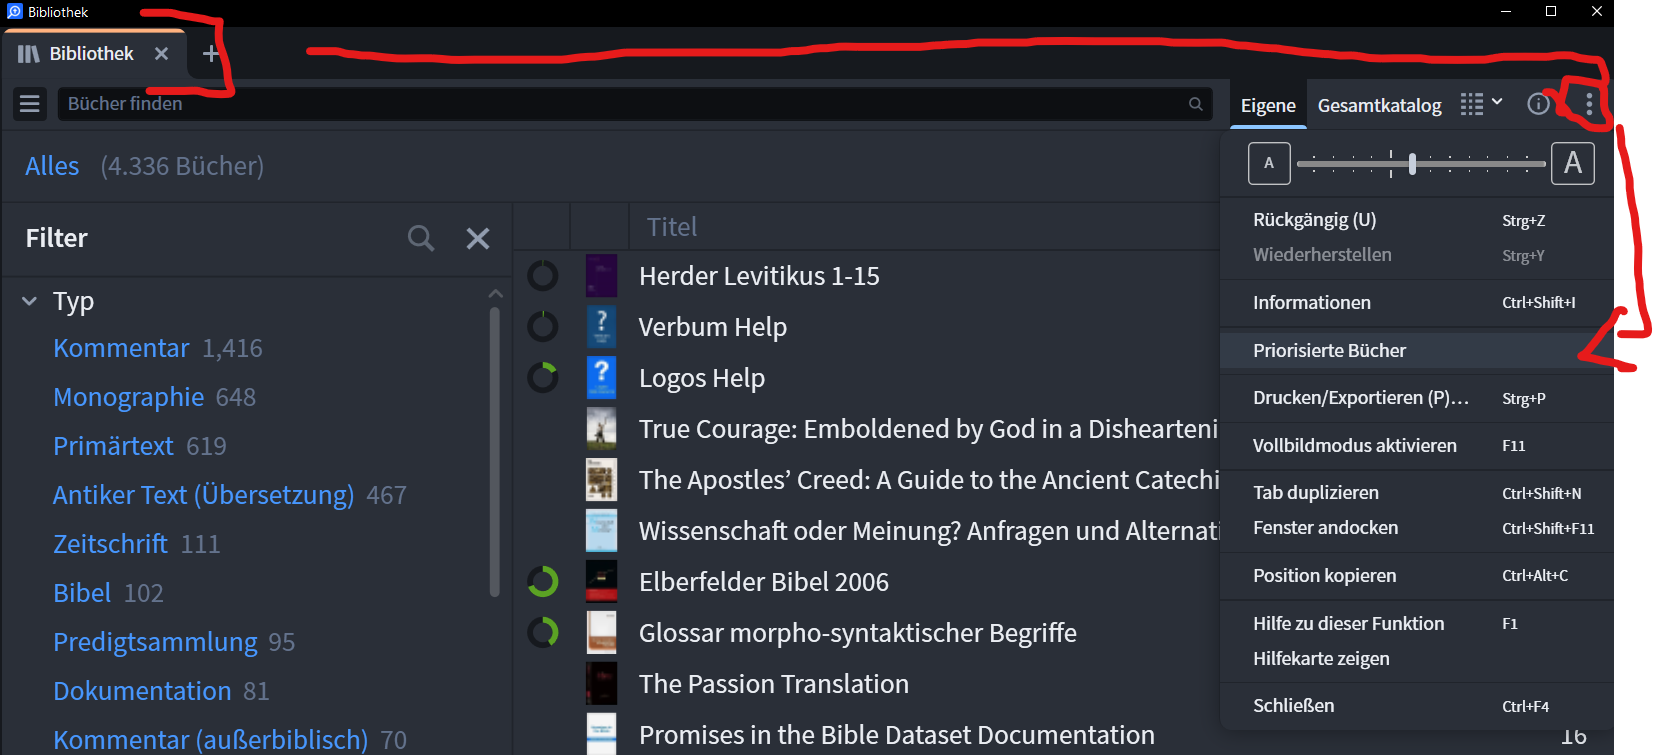Screen dimensions: 1653x755
Task: Close the Filter sidebar
Action: [x=478, y=238]
